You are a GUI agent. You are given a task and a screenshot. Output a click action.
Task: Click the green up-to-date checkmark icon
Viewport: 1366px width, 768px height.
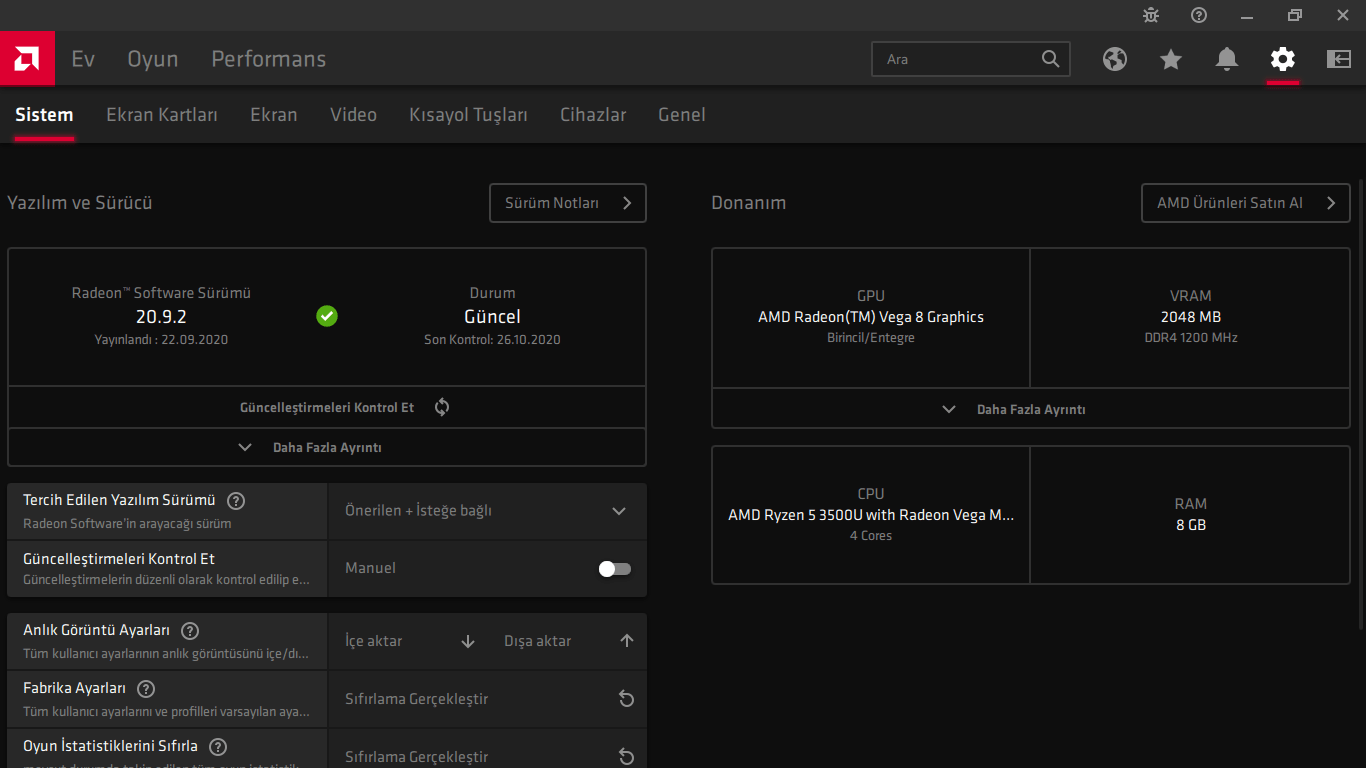327,316
